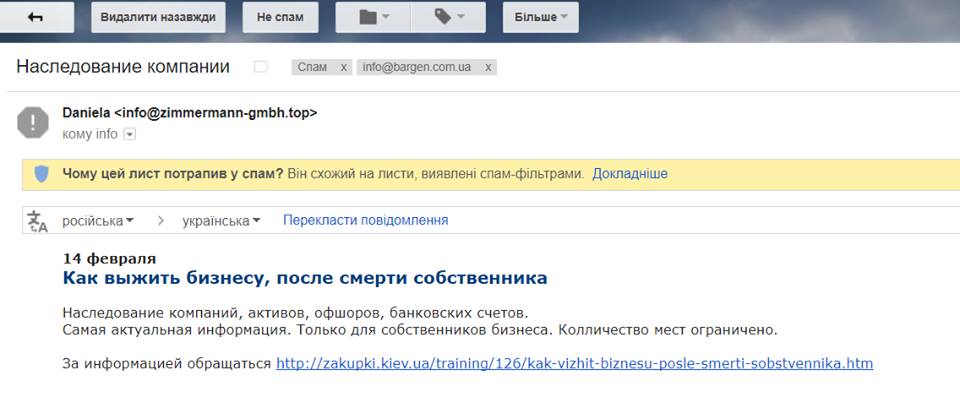Image resolution: width=960 pixels, height=408 pixels.
Task: Click the translate icon
Action: point(37,221)
